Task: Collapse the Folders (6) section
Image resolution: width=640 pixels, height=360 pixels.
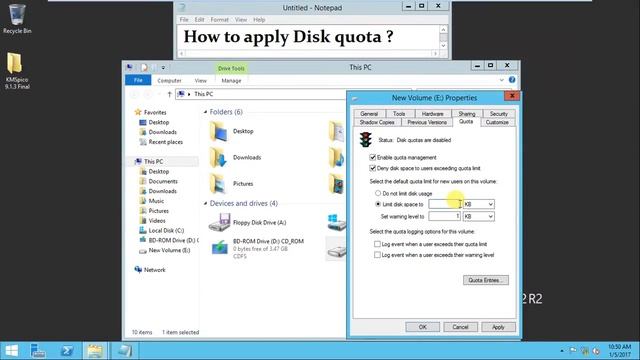Action: click(x=205, y=112)
